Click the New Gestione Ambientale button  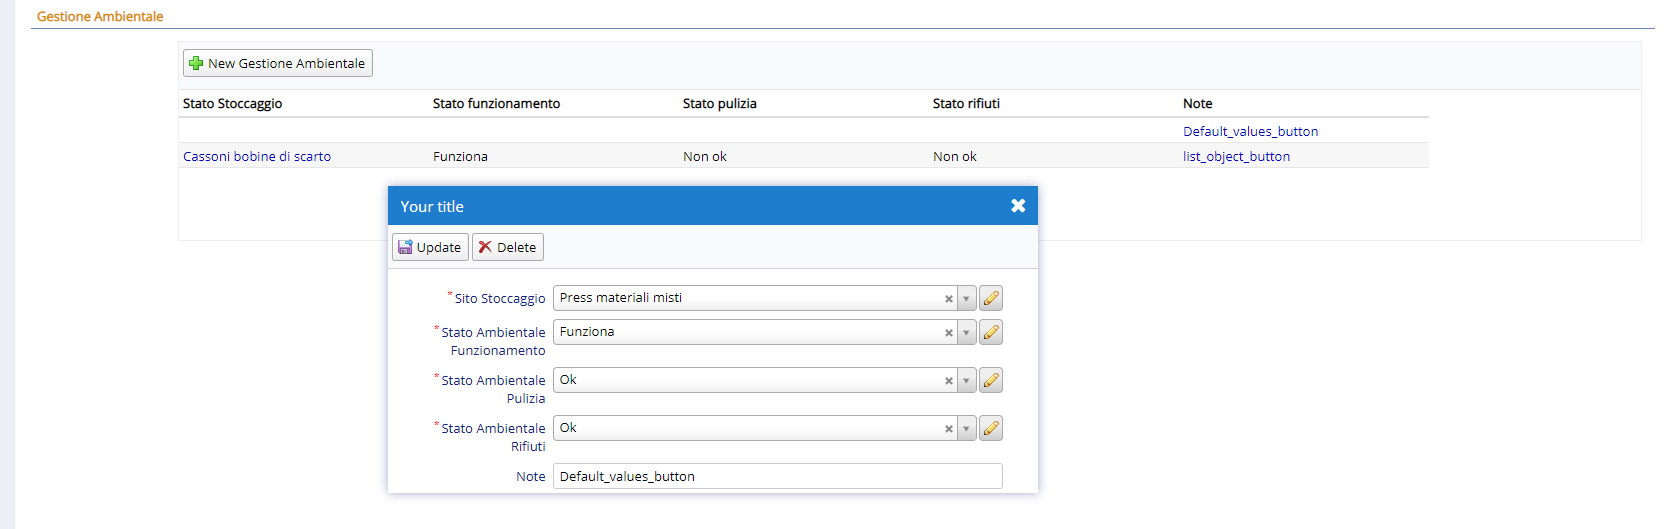coord(278,63)
